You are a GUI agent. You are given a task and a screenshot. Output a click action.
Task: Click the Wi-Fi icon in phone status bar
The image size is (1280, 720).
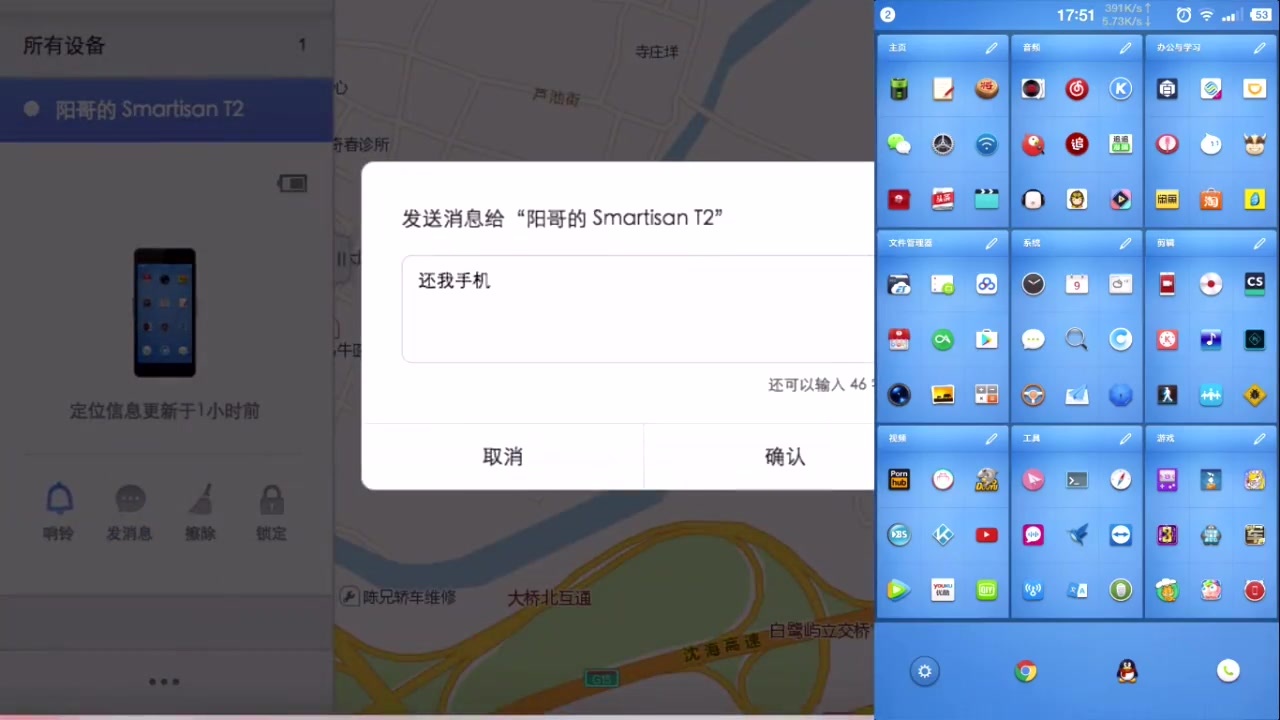coord(1207,15)
